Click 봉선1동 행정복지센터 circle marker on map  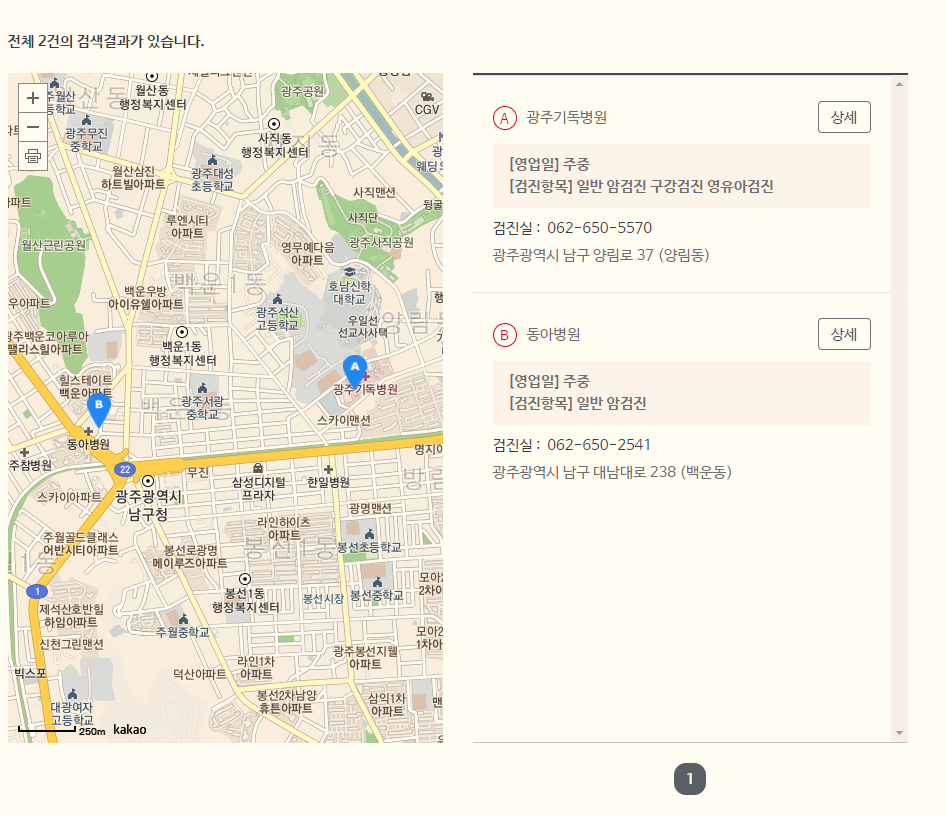[245, 579]
